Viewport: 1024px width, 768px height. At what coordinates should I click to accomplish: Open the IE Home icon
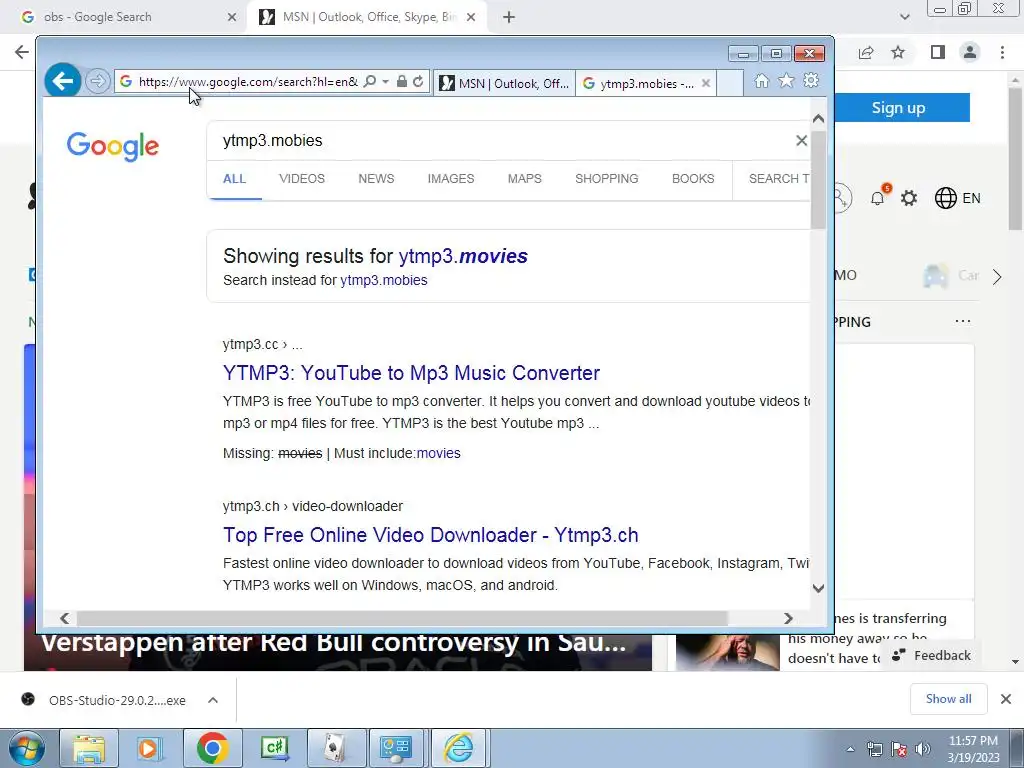pos(761,80)
